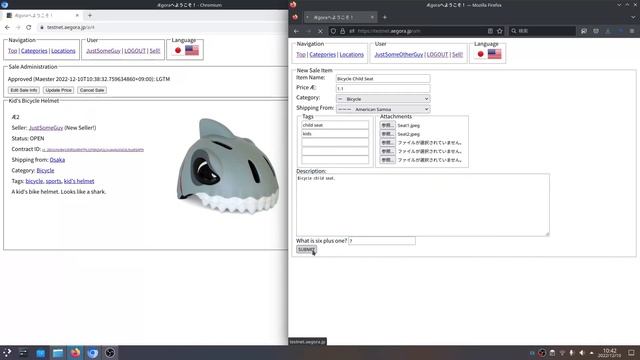Image resolution: width=640 pixels, height=360 pixels.
Task: Open a new tab in Chromium
Action: pyautogui.click(x=90, y=16)
